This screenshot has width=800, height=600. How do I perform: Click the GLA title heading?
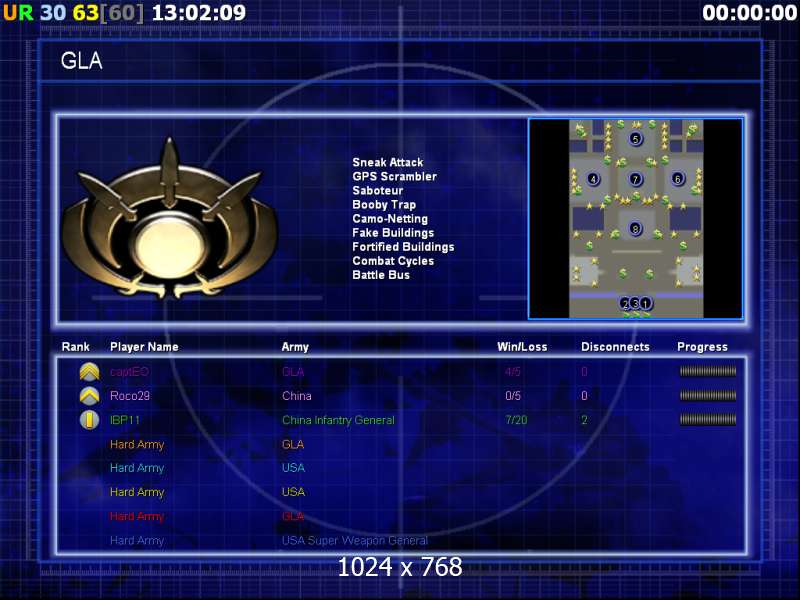click(82, 61)
